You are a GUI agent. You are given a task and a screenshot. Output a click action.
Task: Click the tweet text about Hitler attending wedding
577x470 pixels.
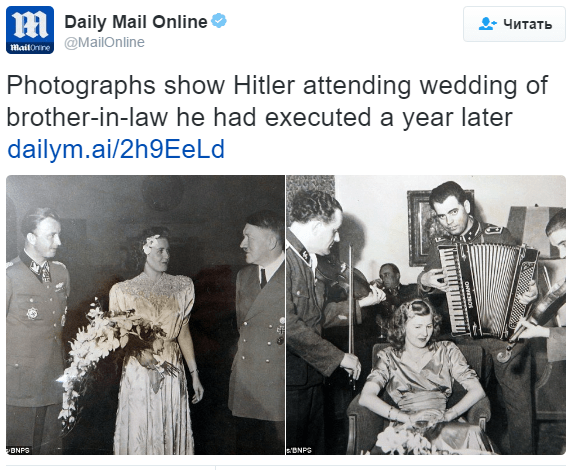tap(278, 101)
